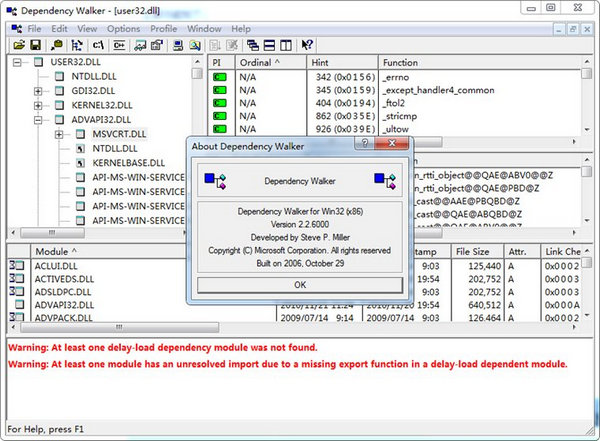Image resolution: width=600 pixels, height=441 pixels.
Task: Click the delay-load dependency not found warning
Action: coord(163,348)
